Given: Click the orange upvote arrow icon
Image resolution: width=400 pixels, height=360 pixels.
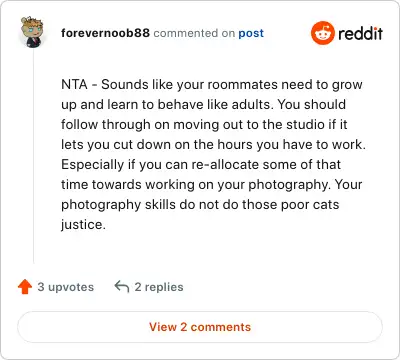Looking at the screenshot, I should click(25, 287).
